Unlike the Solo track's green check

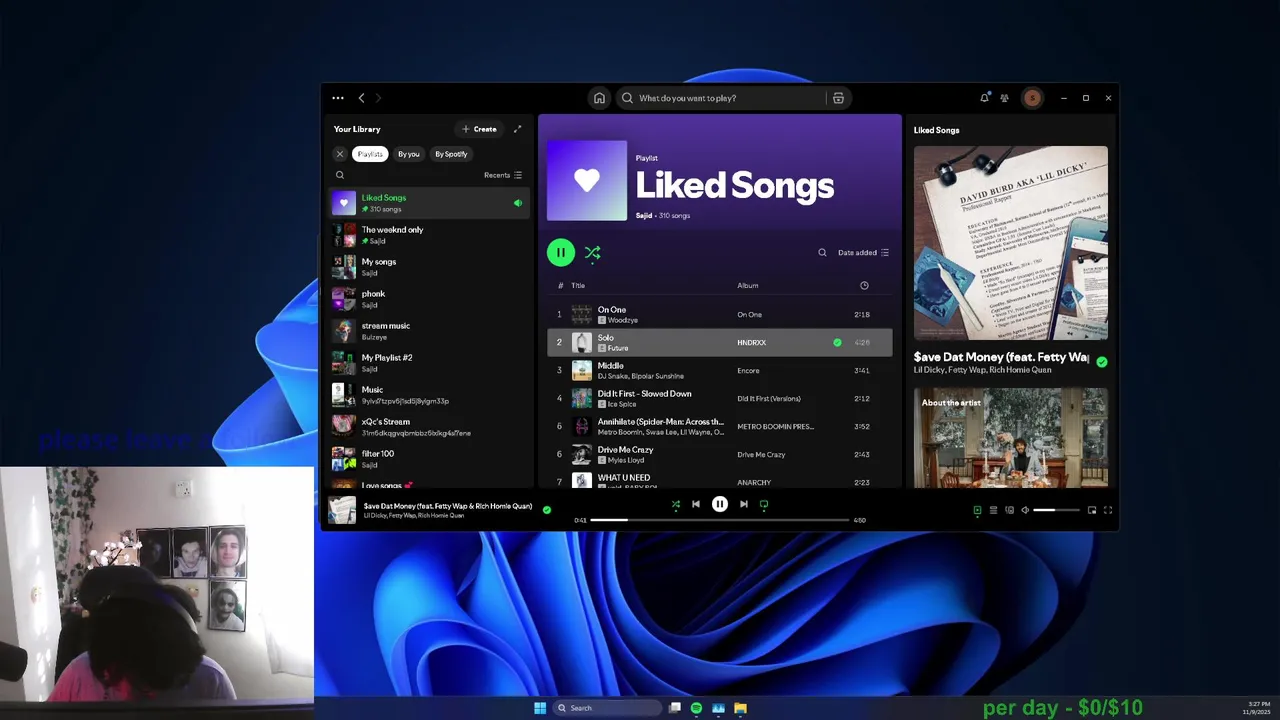(837, 342)
